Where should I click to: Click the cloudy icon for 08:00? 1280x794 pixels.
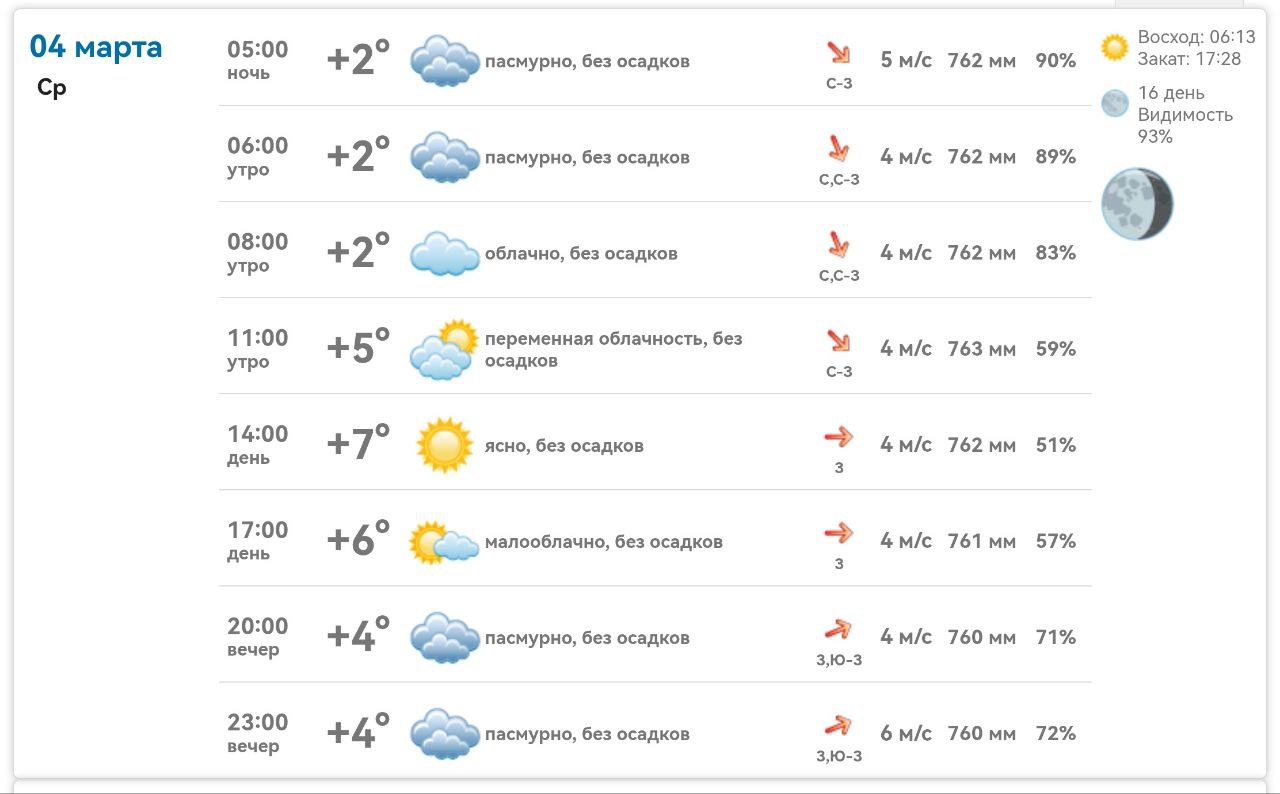[445, 253]
